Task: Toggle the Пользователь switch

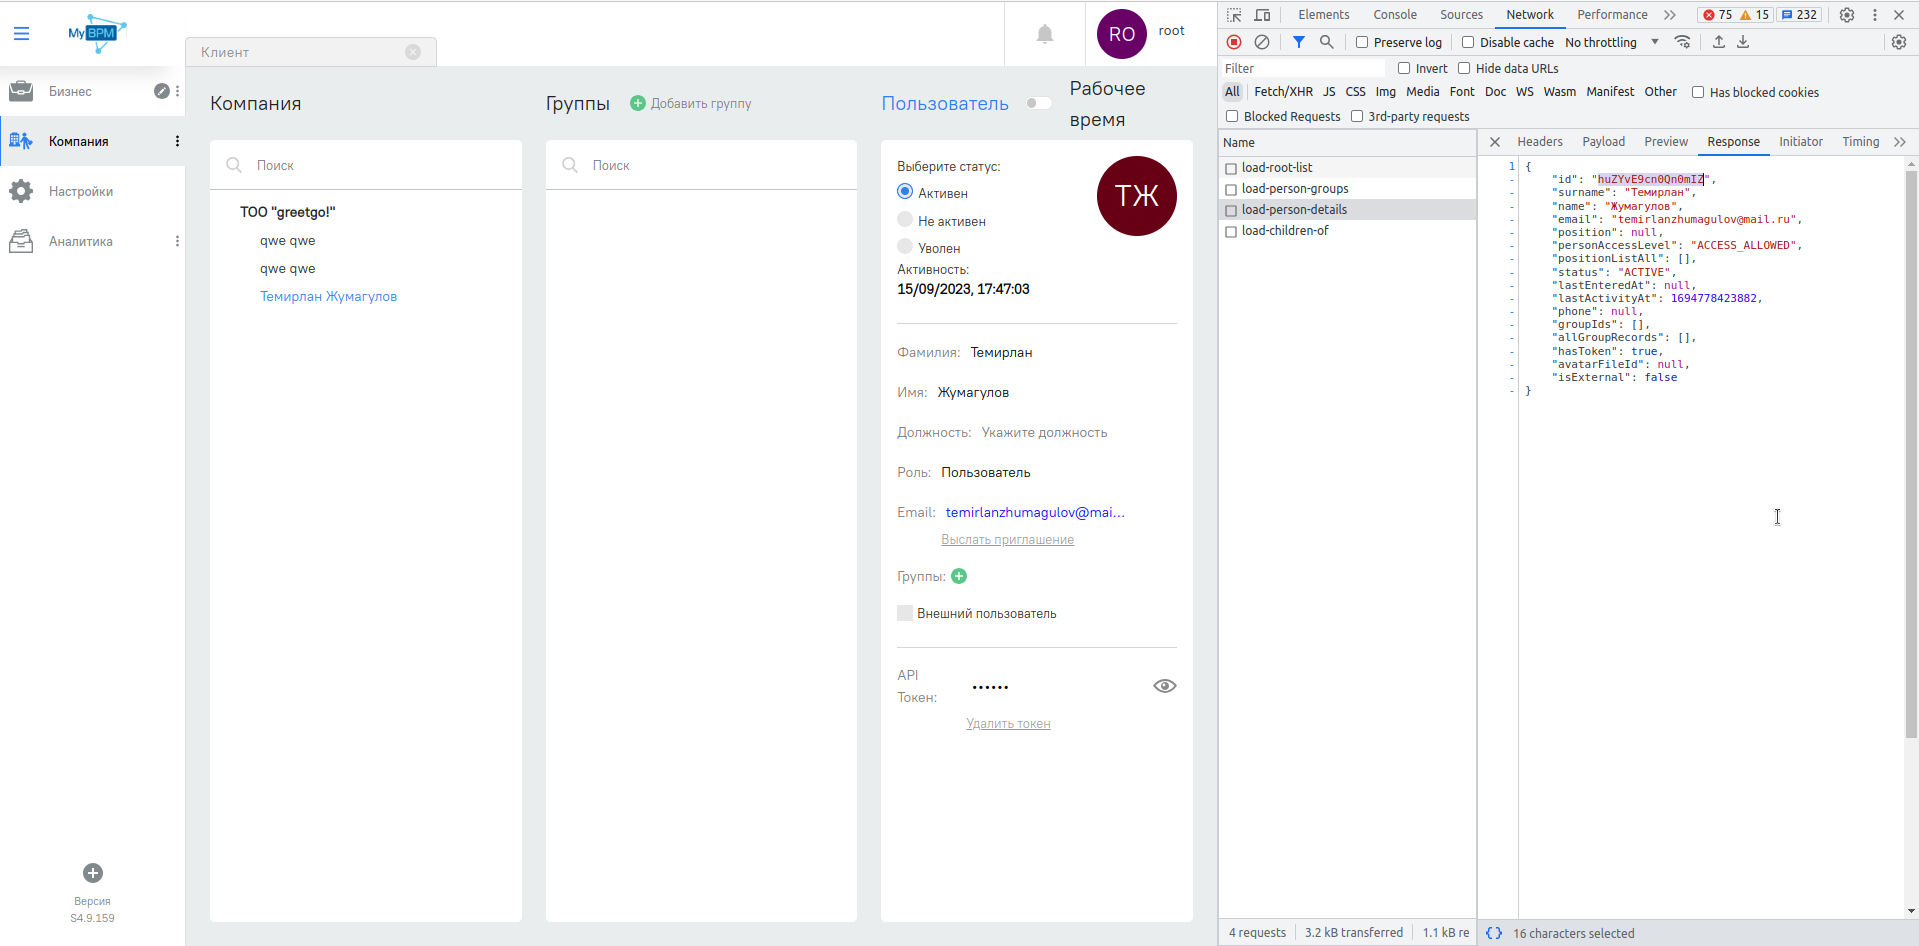Action: coord(1039,103)
